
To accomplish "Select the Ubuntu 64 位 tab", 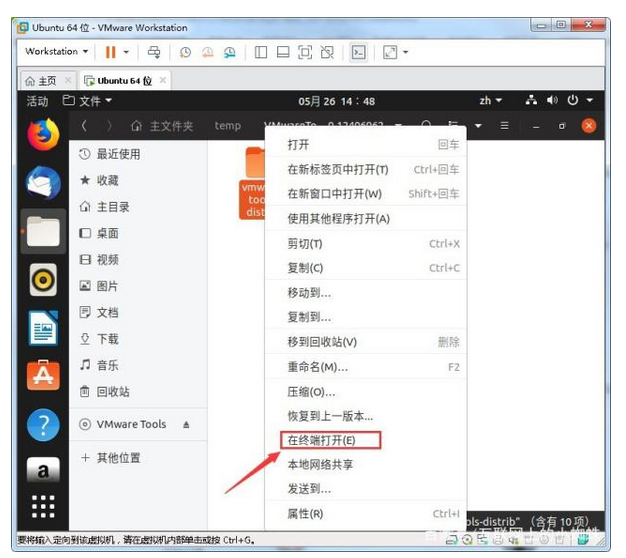I will pos(125,81).
